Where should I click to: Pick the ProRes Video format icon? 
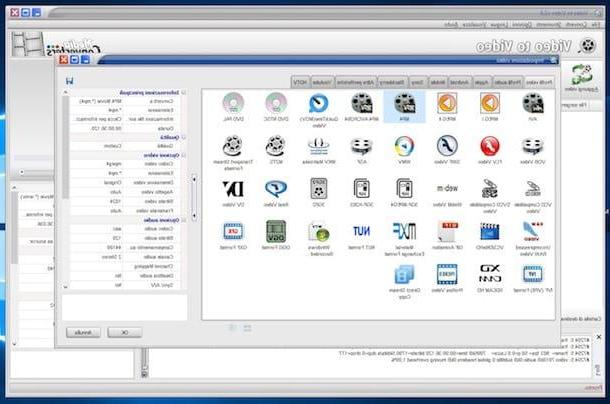point(447,274)
